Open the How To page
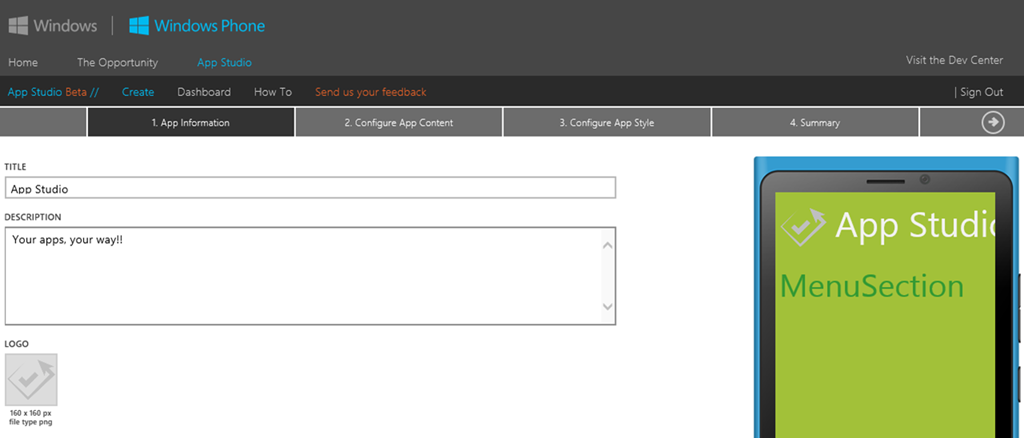1024x438 pixels. [x=273, y=92]
